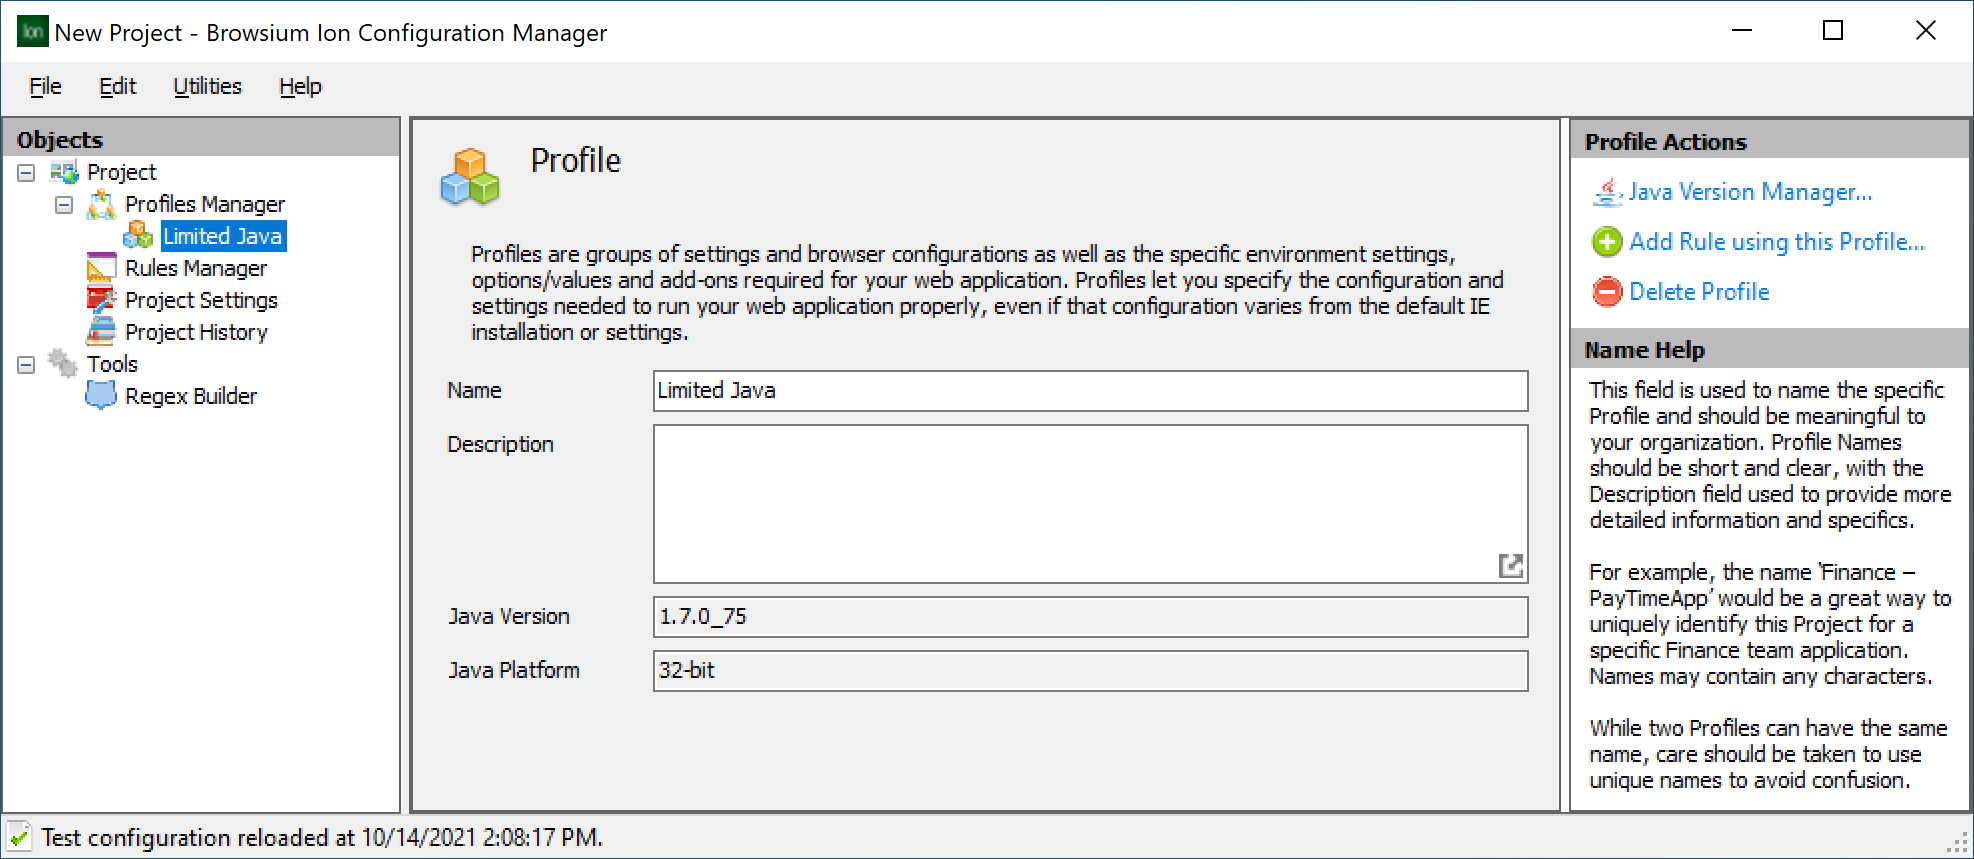This screenshot has width=1974, height=859.
Task: Click the 'Test configuration reloaded' status message
Action: pyautogui.click(x=322, y=838)
